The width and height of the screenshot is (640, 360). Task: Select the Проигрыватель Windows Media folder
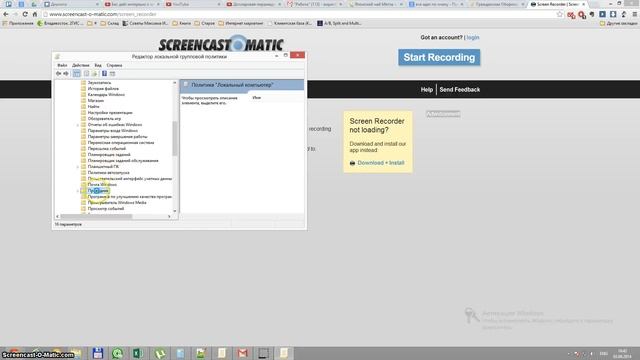[x=117, y=202]
